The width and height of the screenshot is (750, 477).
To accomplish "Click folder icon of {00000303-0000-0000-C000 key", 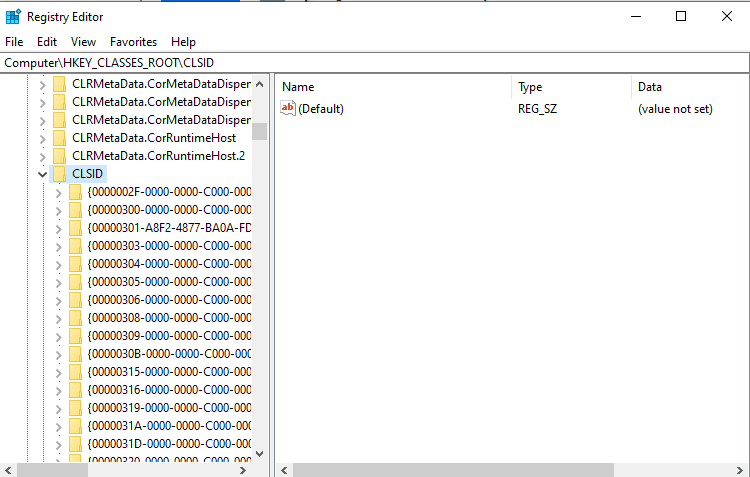I will [75, 246].
